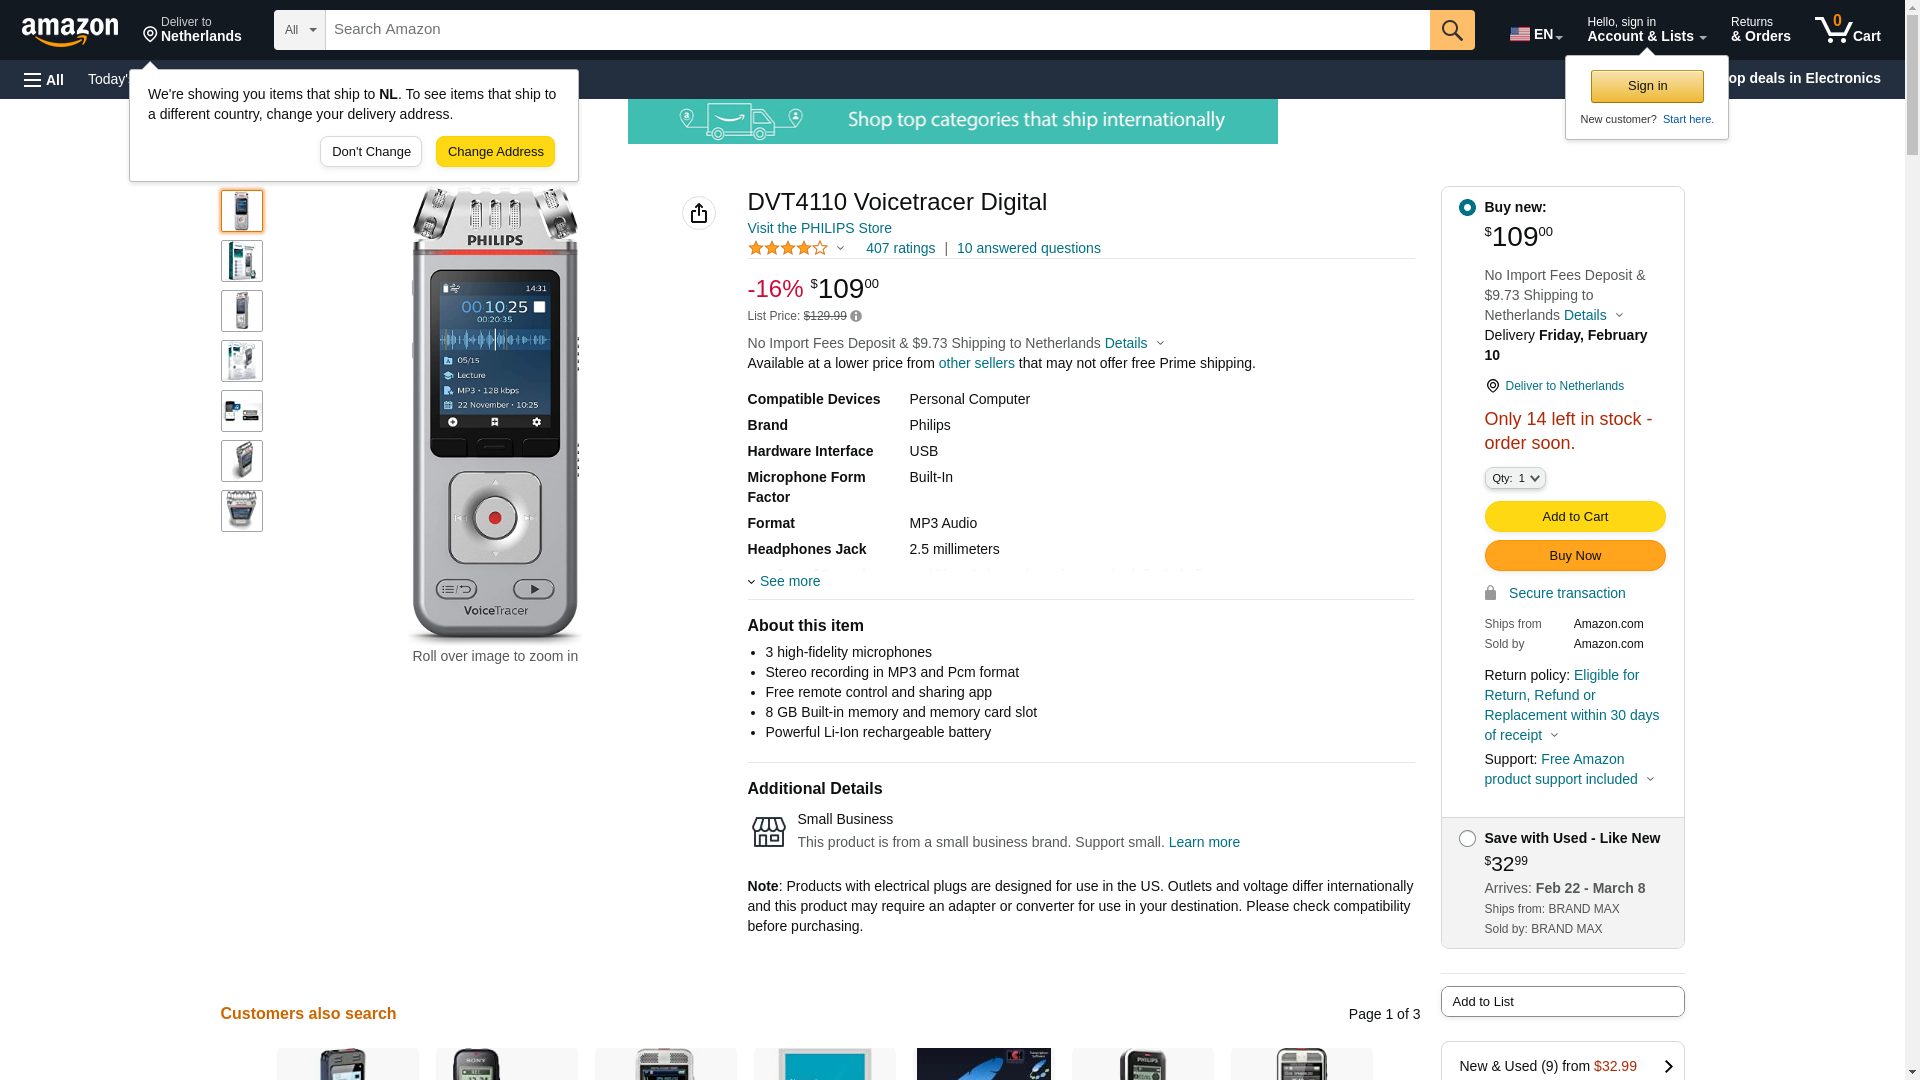Click the Add to Cart button

(1574, 517)
